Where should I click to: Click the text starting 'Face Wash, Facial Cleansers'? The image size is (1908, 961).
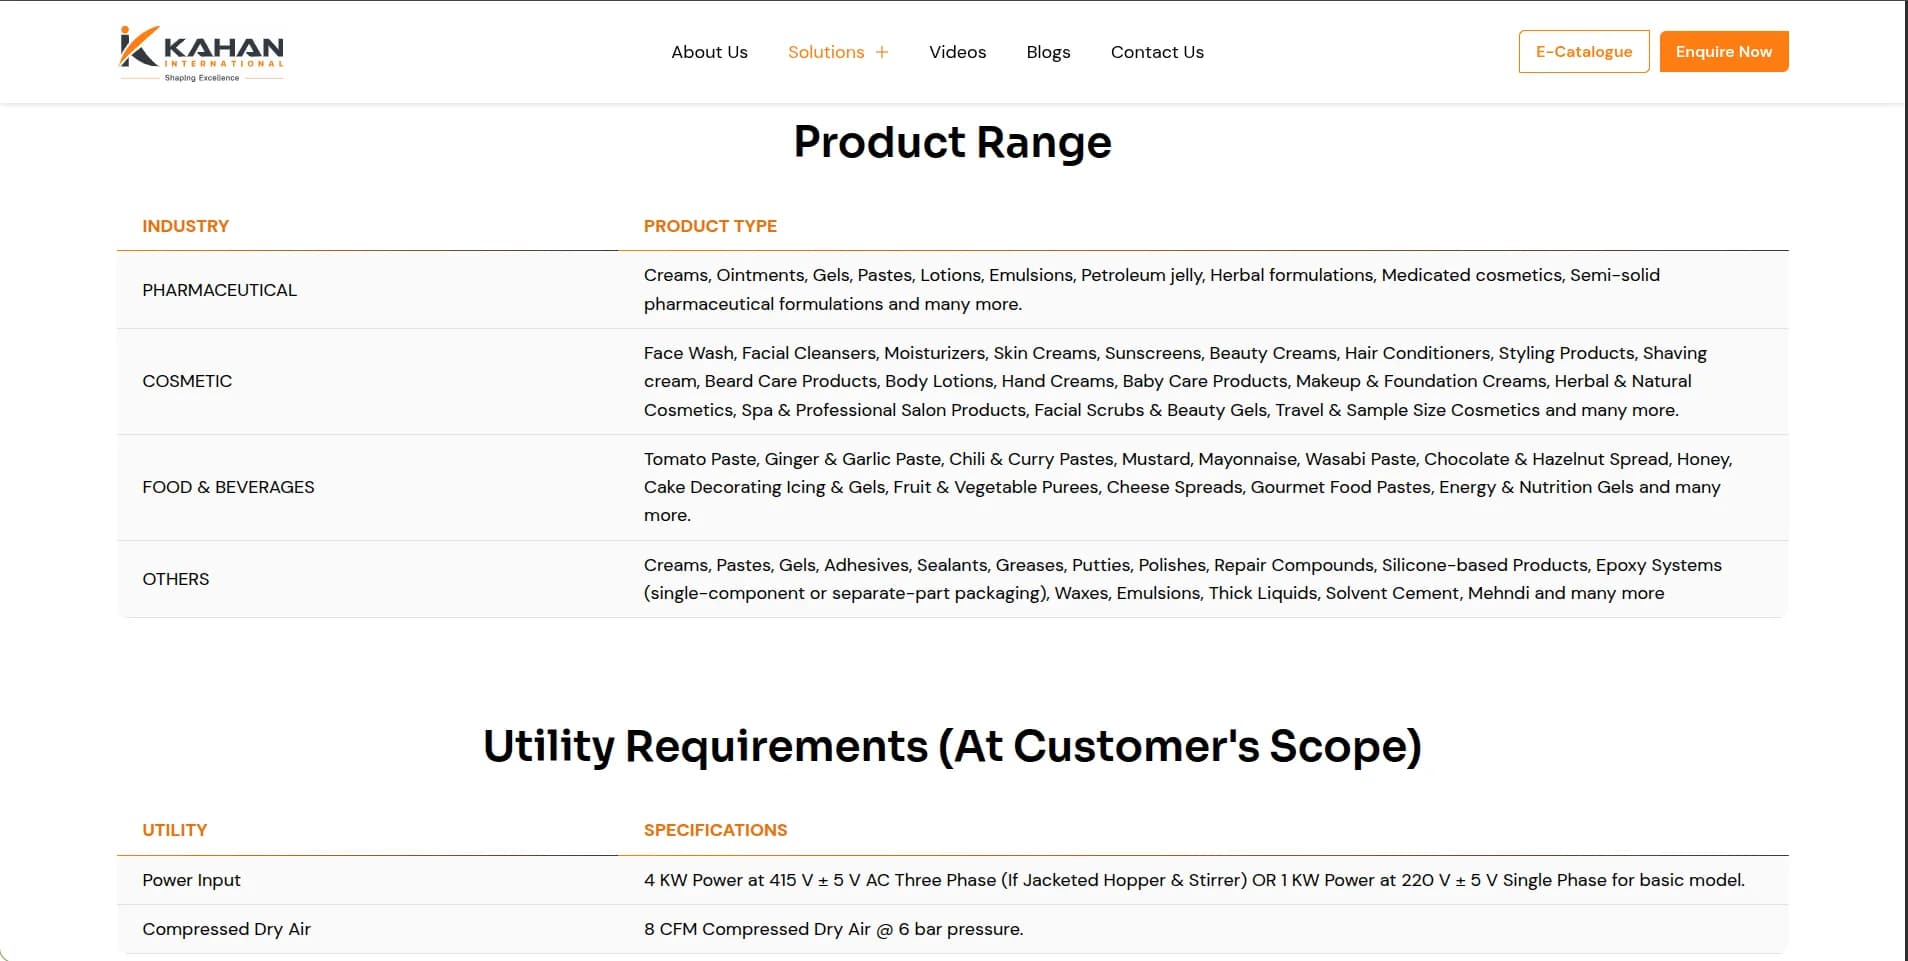coord(1175,381)
